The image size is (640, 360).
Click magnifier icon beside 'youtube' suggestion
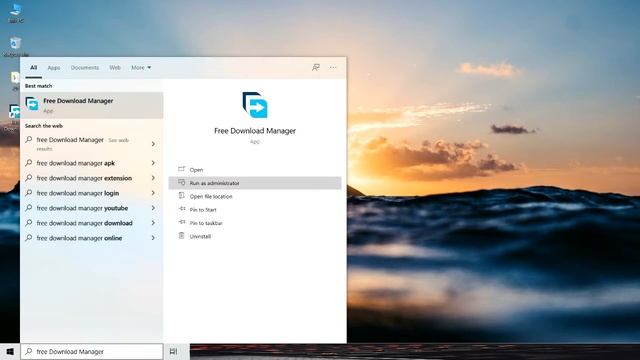click(29, 208)
